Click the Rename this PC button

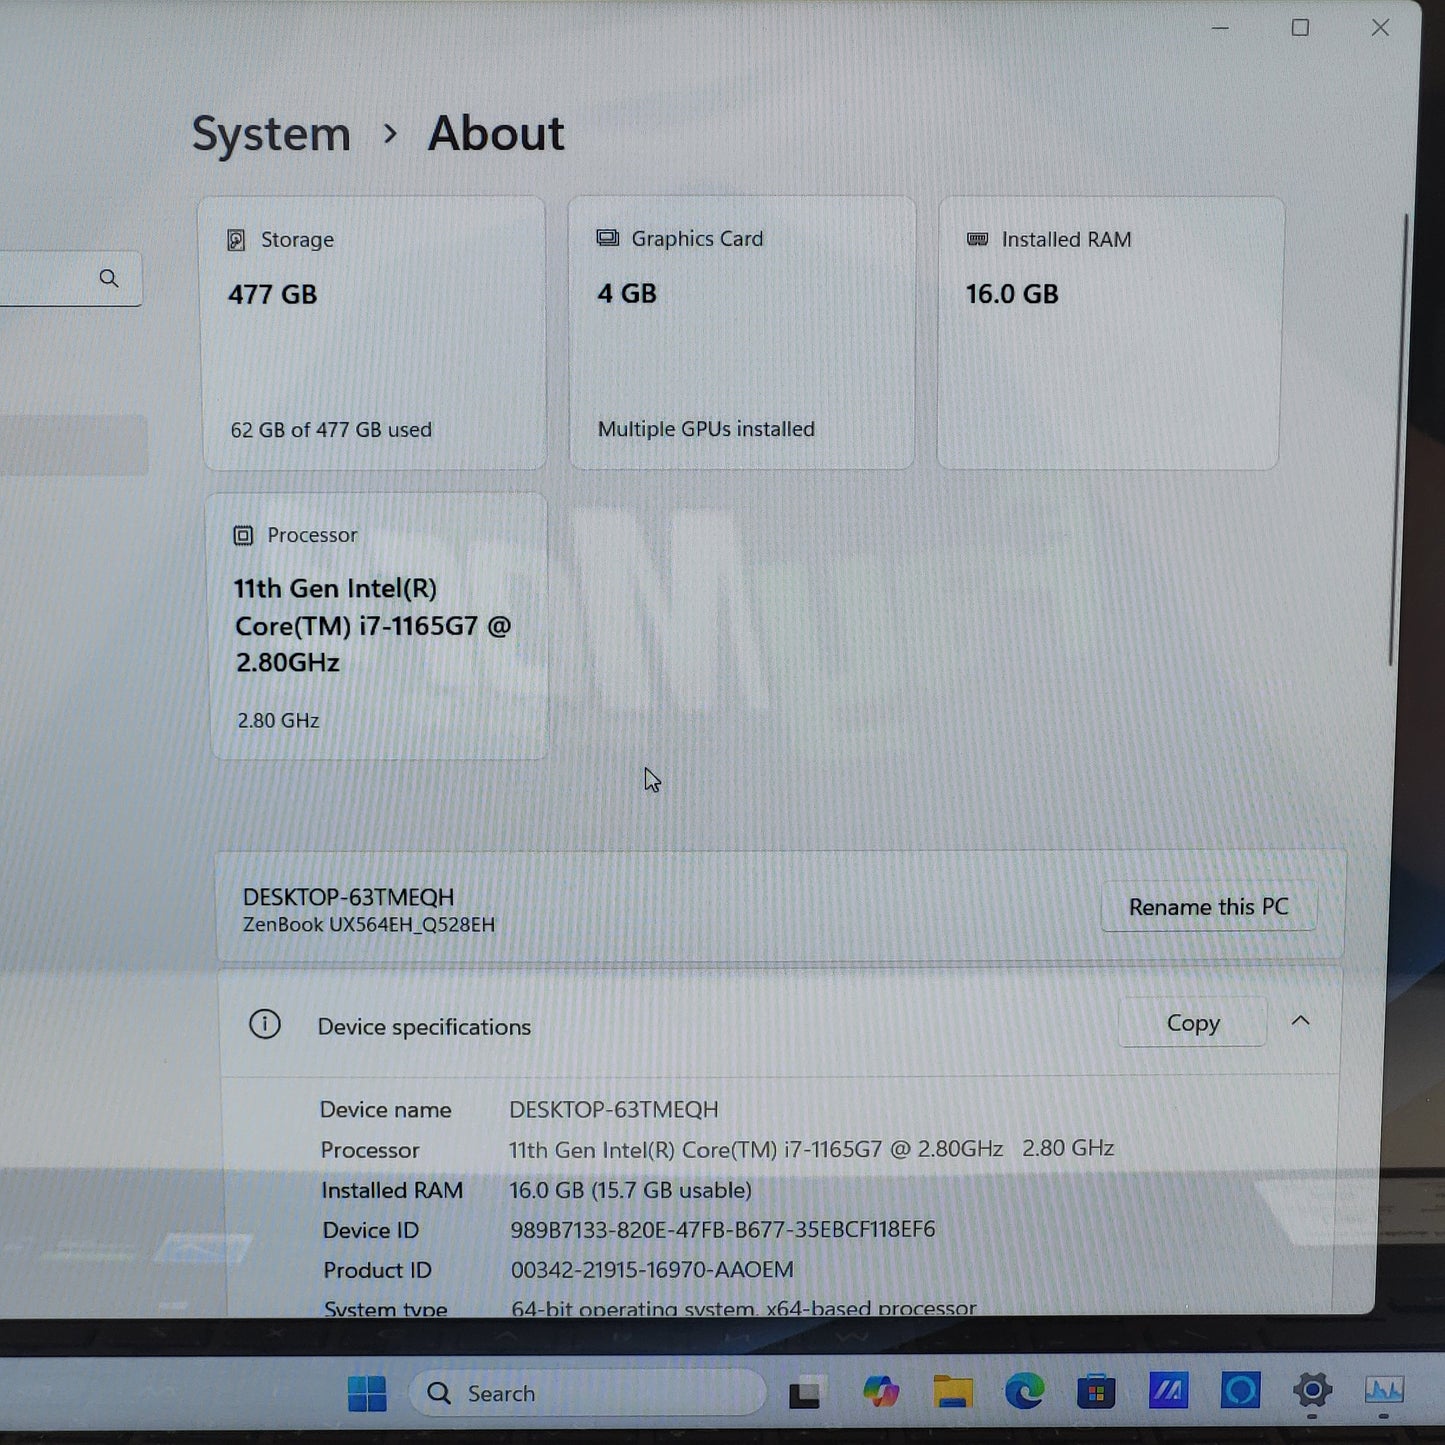[1208, 907]
